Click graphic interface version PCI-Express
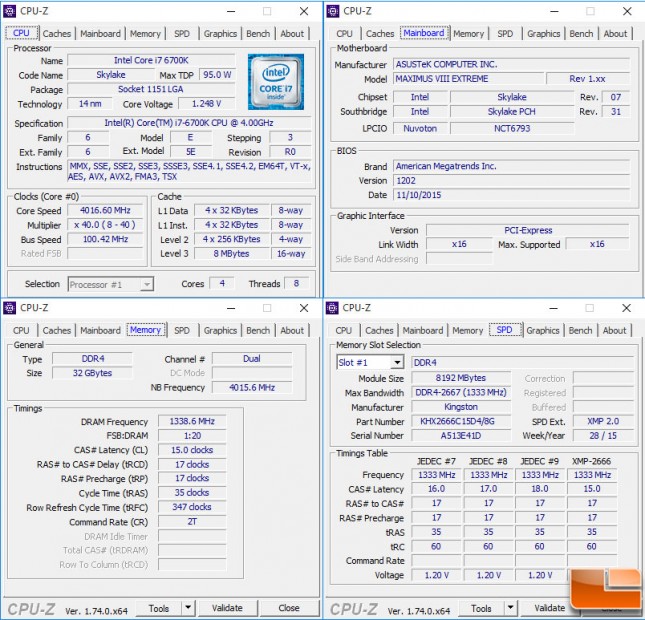The width and height of the screenshot is (645, 620). pos(528,230)
